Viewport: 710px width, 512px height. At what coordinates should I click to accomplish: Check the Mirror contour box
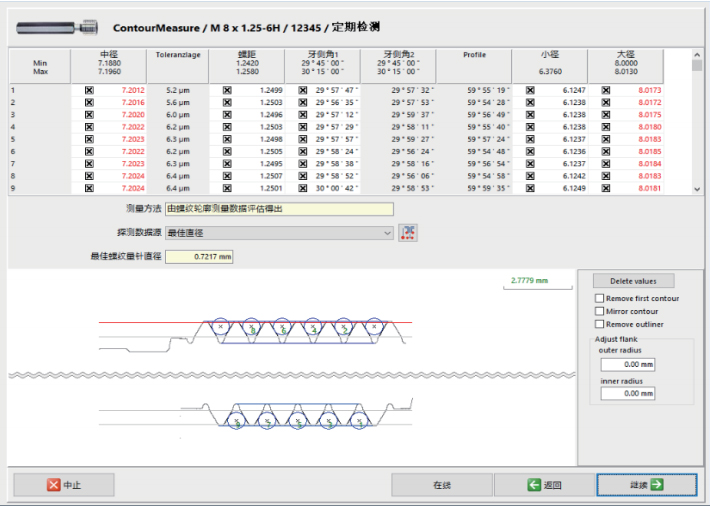tap(599, 311)
